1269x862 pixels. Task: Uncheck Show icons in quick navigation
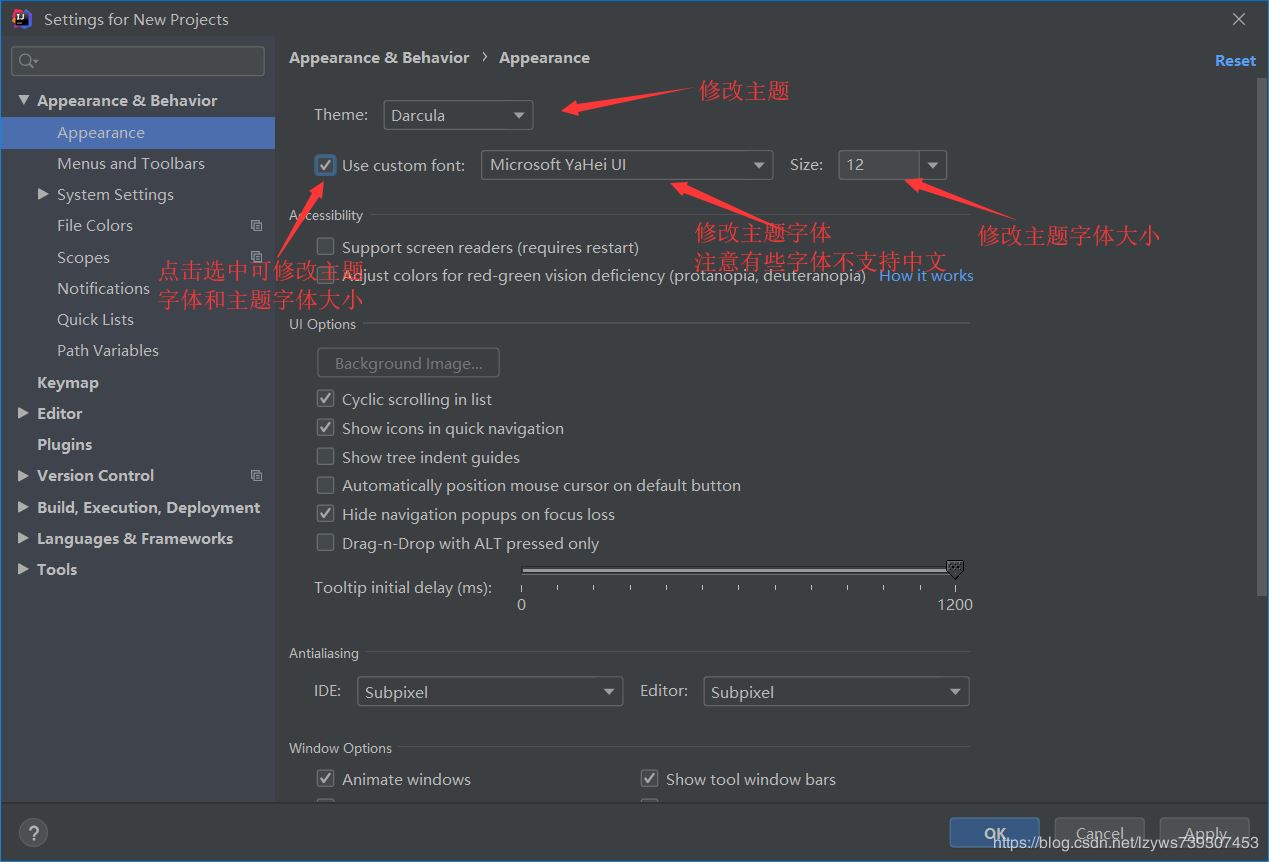[x=325, y=427]
